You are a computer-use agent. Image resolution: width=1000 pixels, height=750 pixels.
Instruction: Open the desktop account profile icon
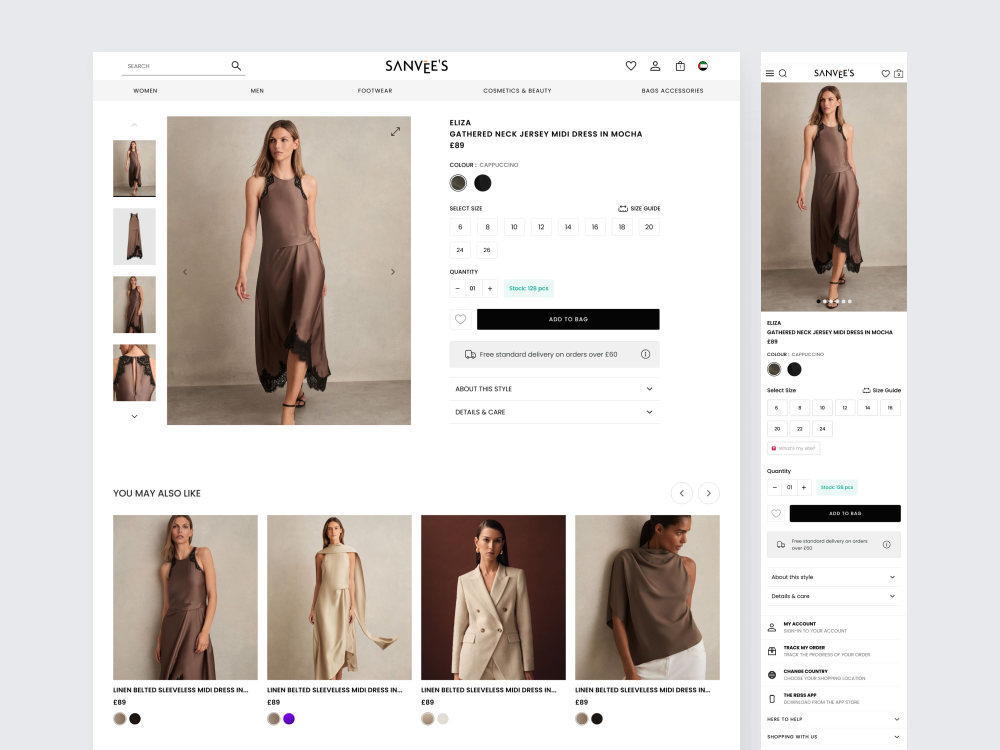(655, 66)
